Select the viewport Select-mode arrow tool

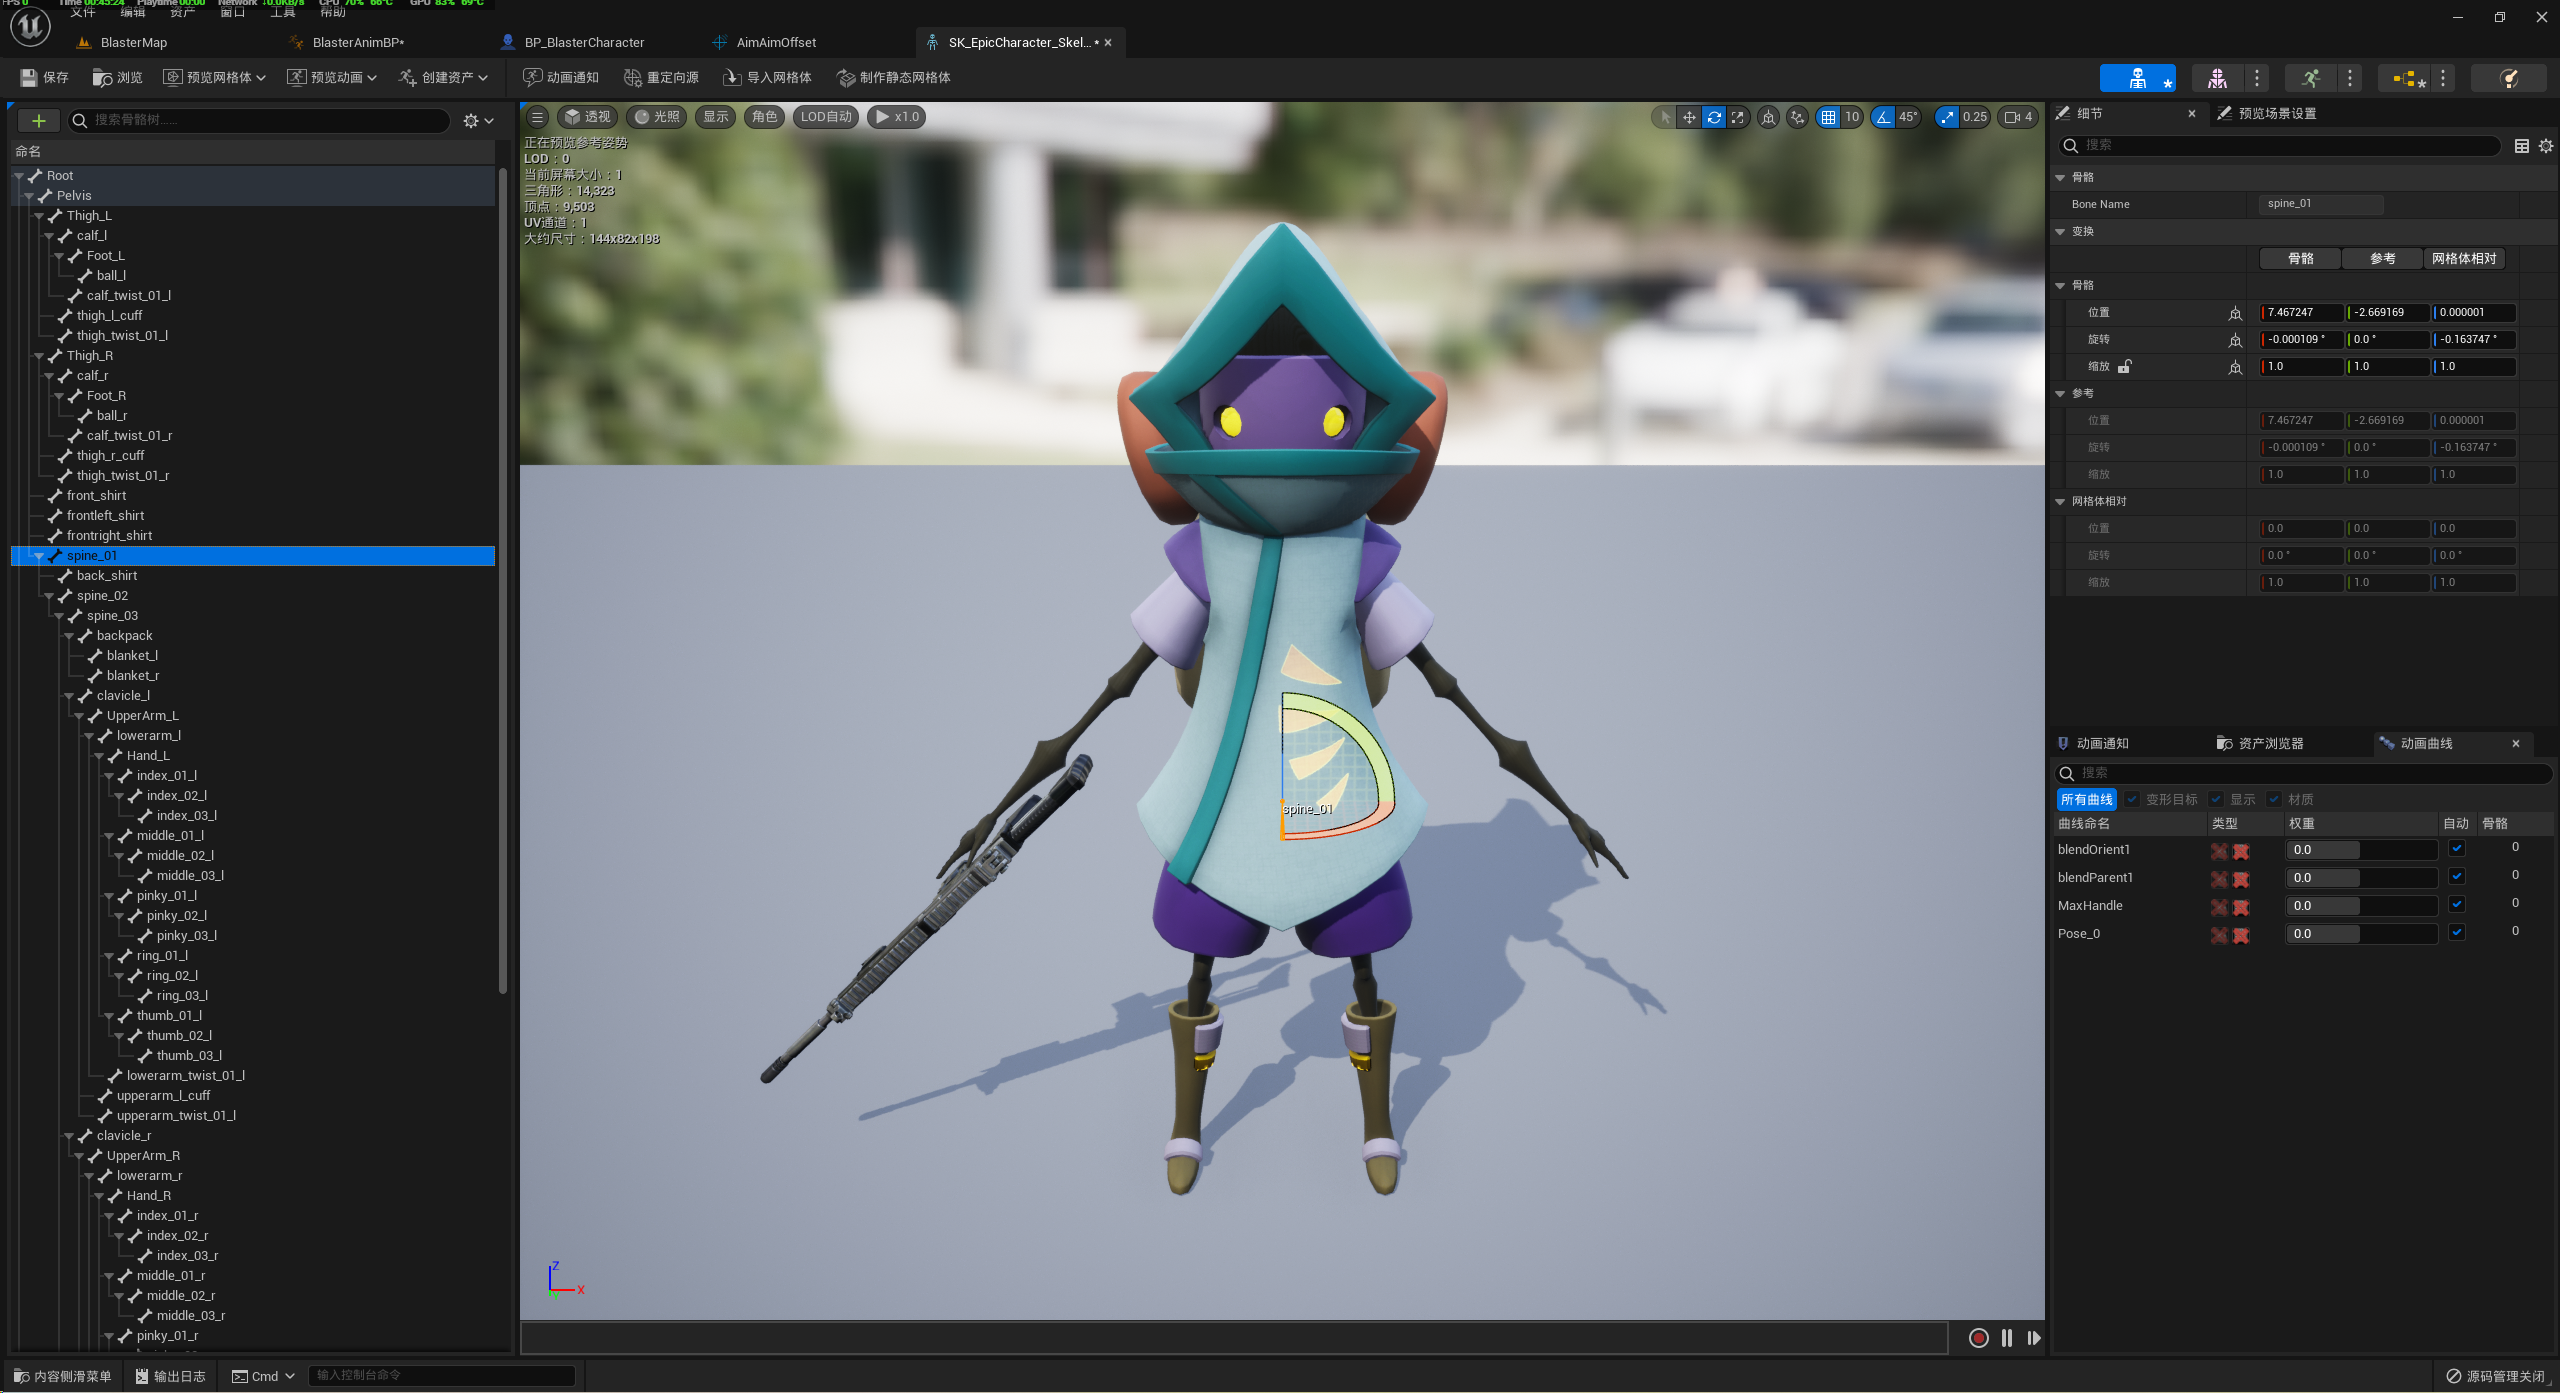click(1665, 117)
